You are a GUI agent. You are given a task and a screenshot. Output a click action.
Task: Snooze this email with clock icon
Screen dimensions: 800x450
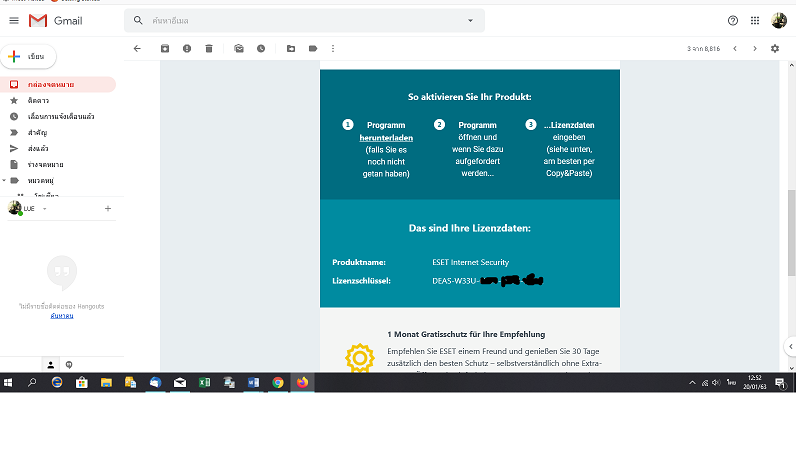pos(261,48)
